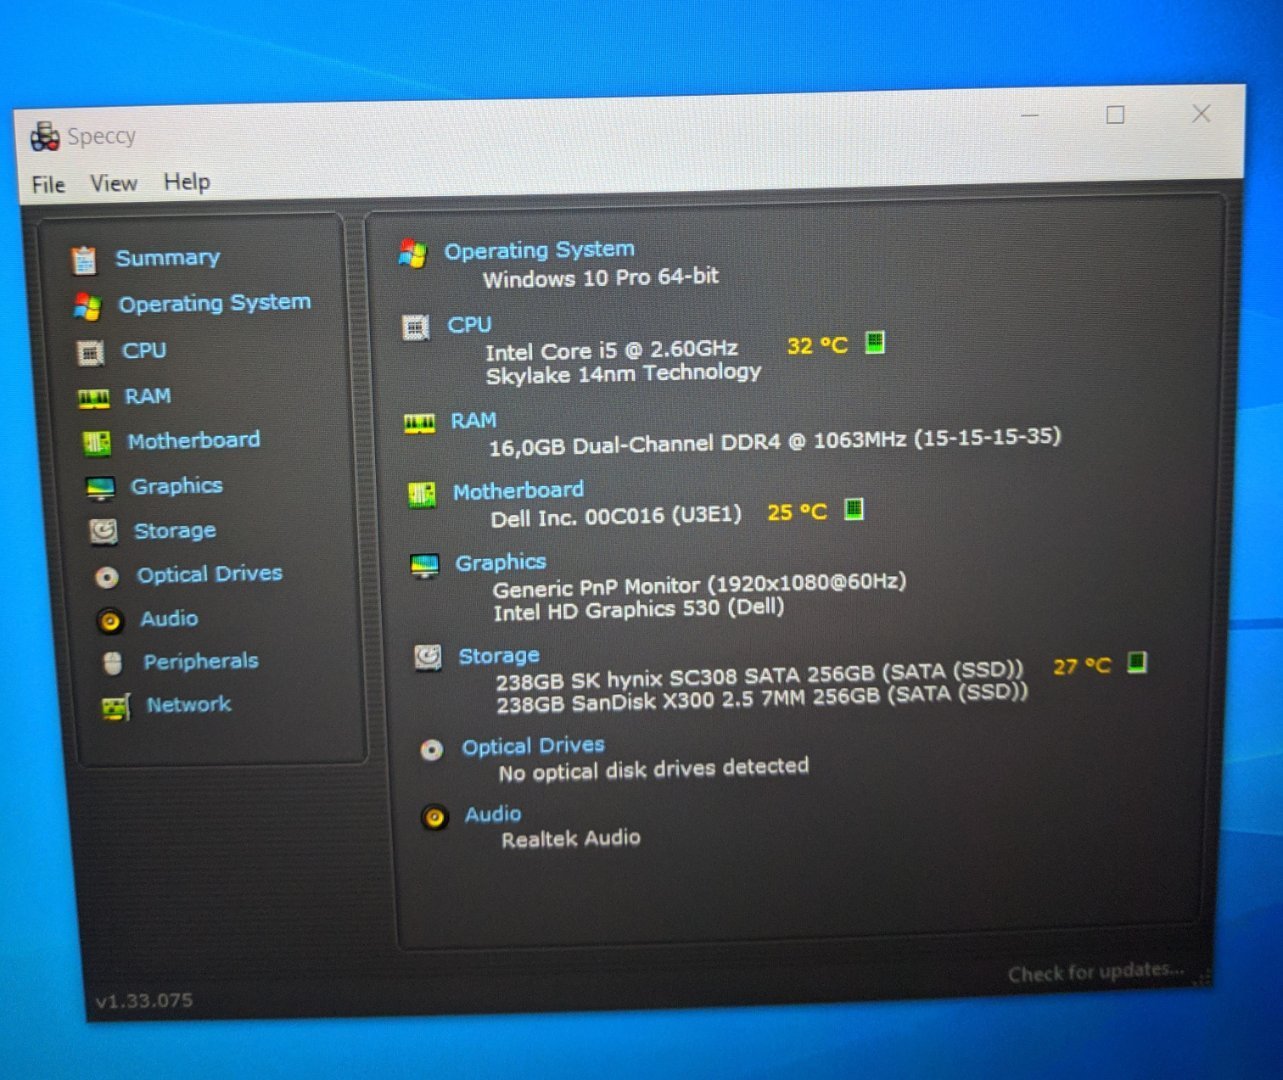
Task: Click the Summary clipboard icon in sidebar
Action: click(x=84, y=260)
